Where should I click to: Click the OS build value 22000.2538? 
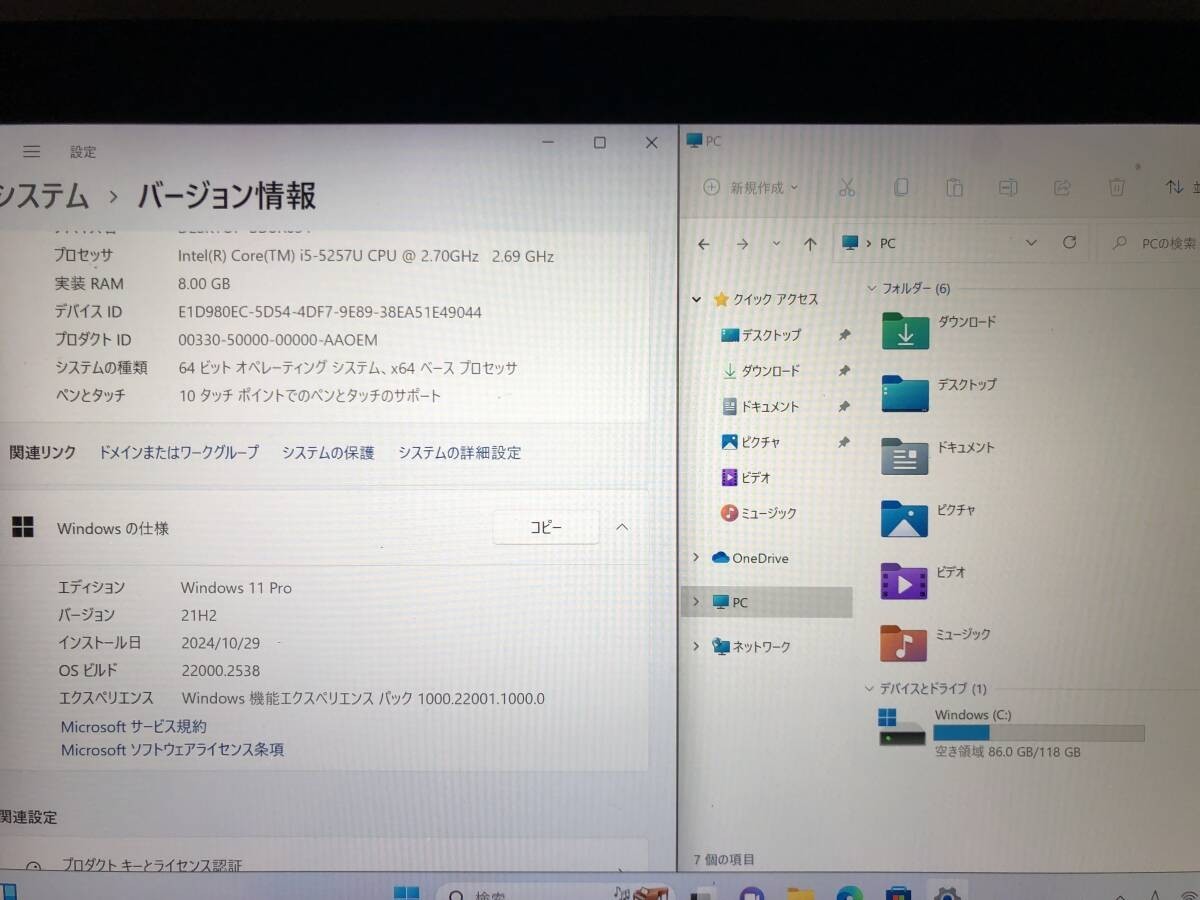pos(220,670)
